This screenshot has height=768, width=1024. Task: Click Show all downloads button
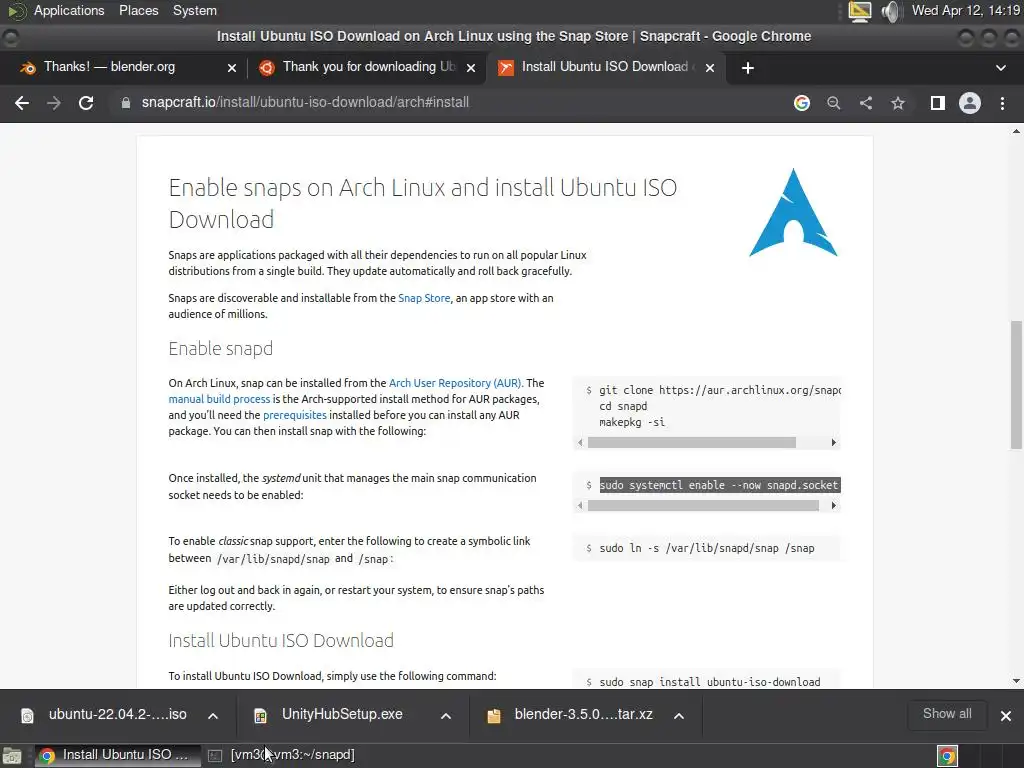click(x=947, y=714)
